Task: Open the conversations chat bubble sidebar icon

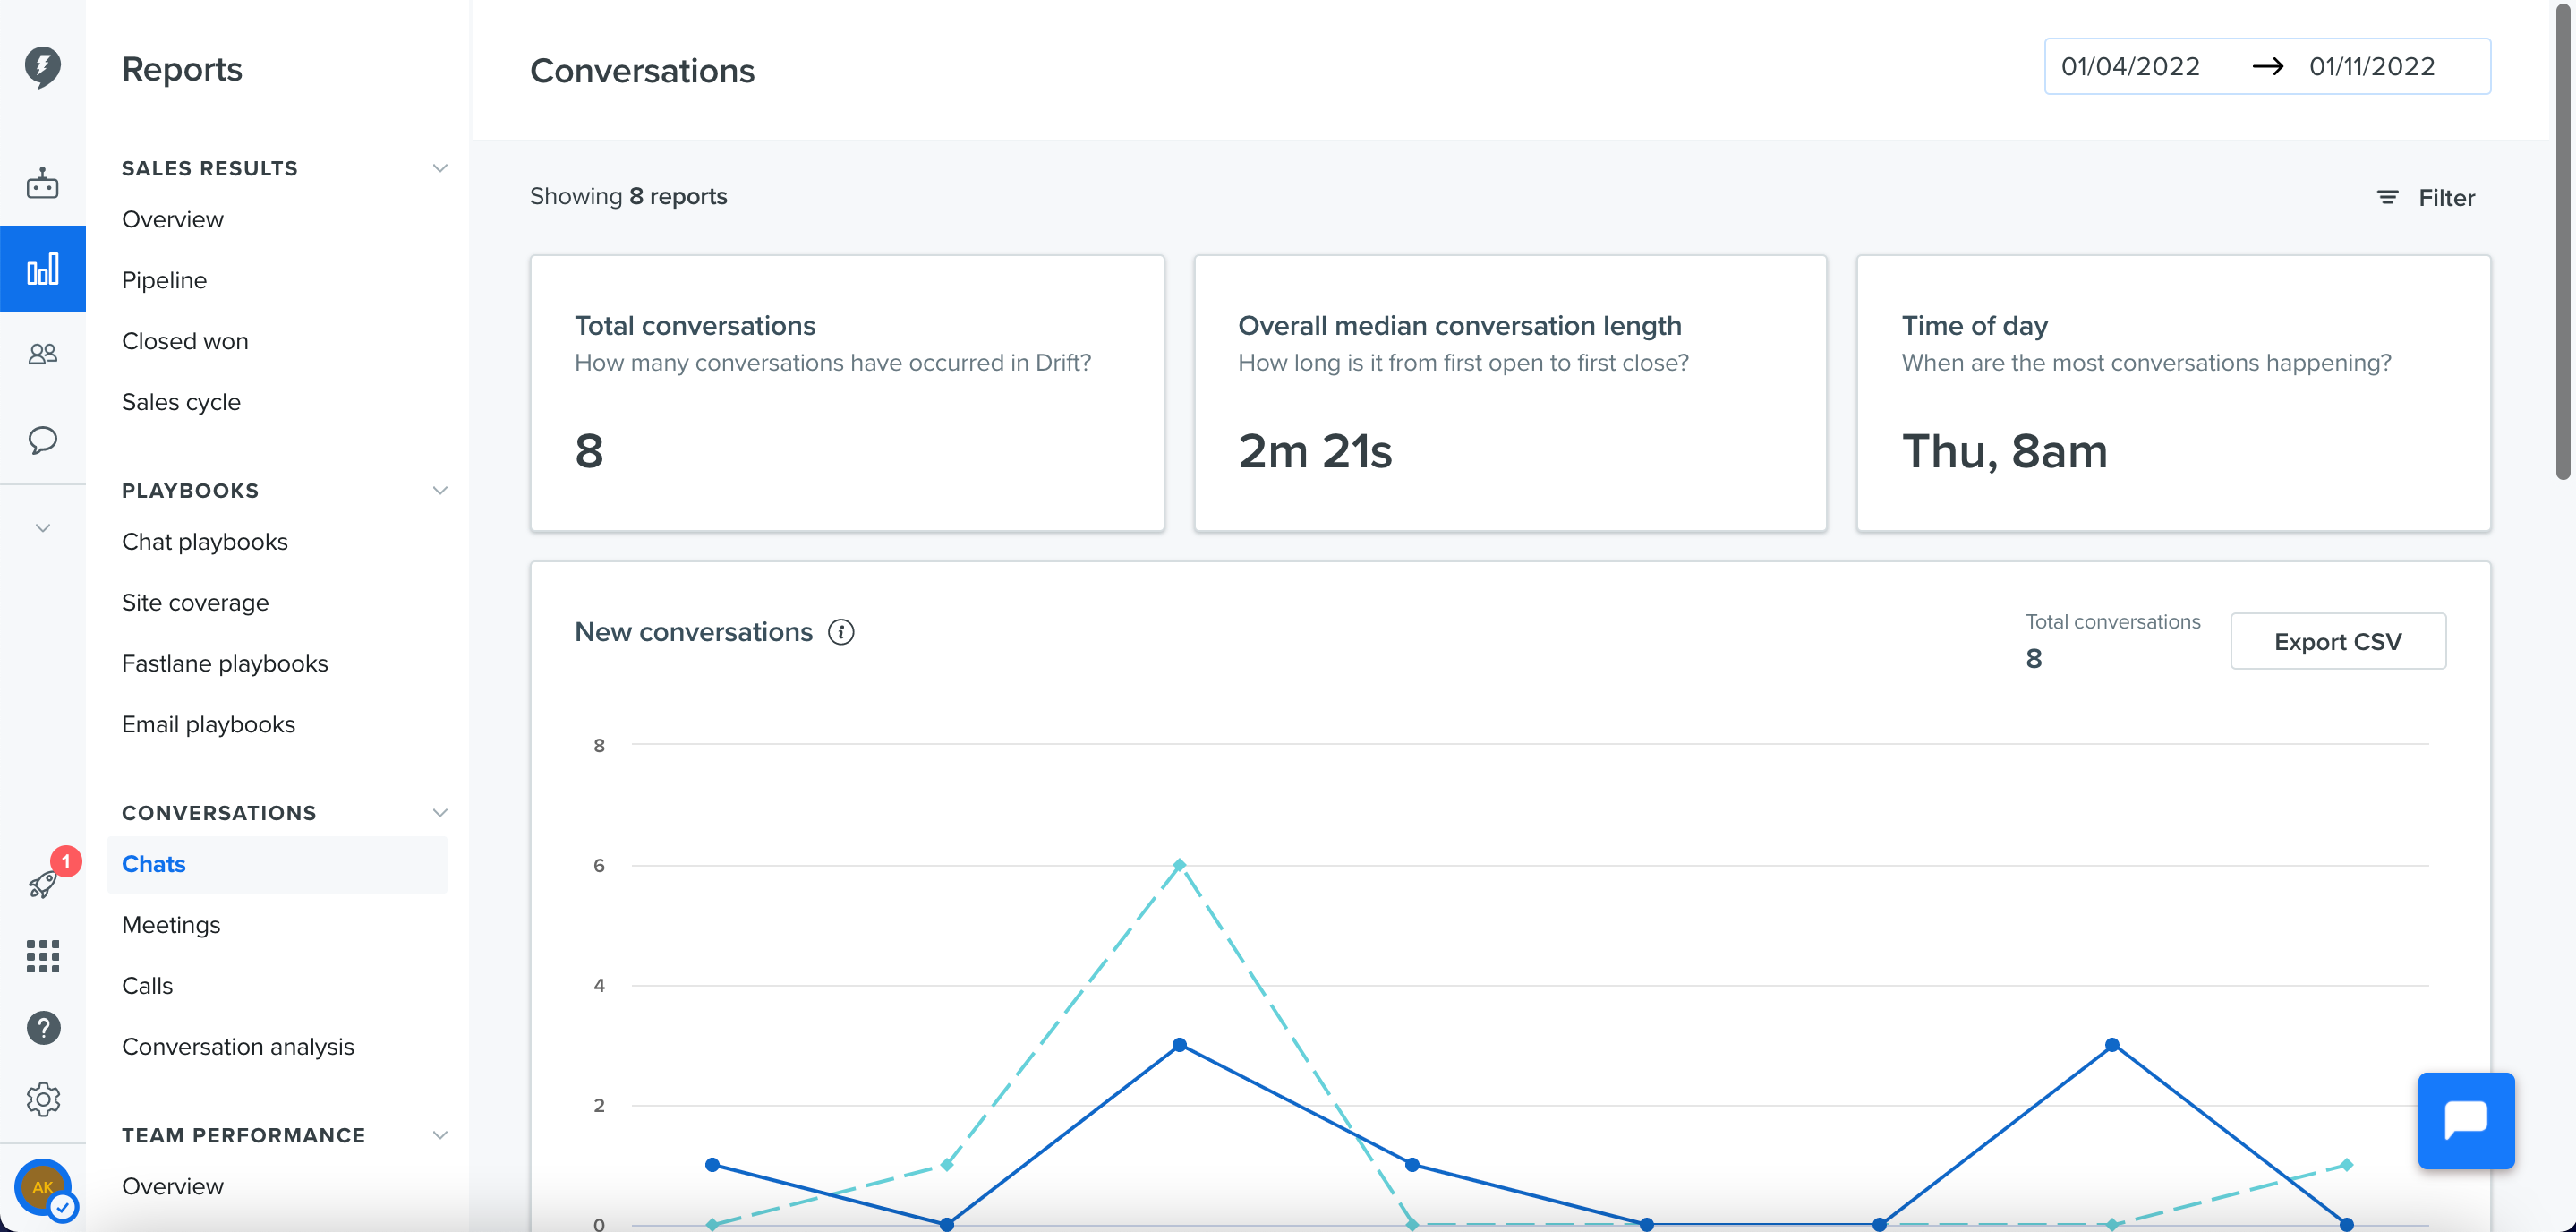Action: pyautogui.click(x=42, y=440)
